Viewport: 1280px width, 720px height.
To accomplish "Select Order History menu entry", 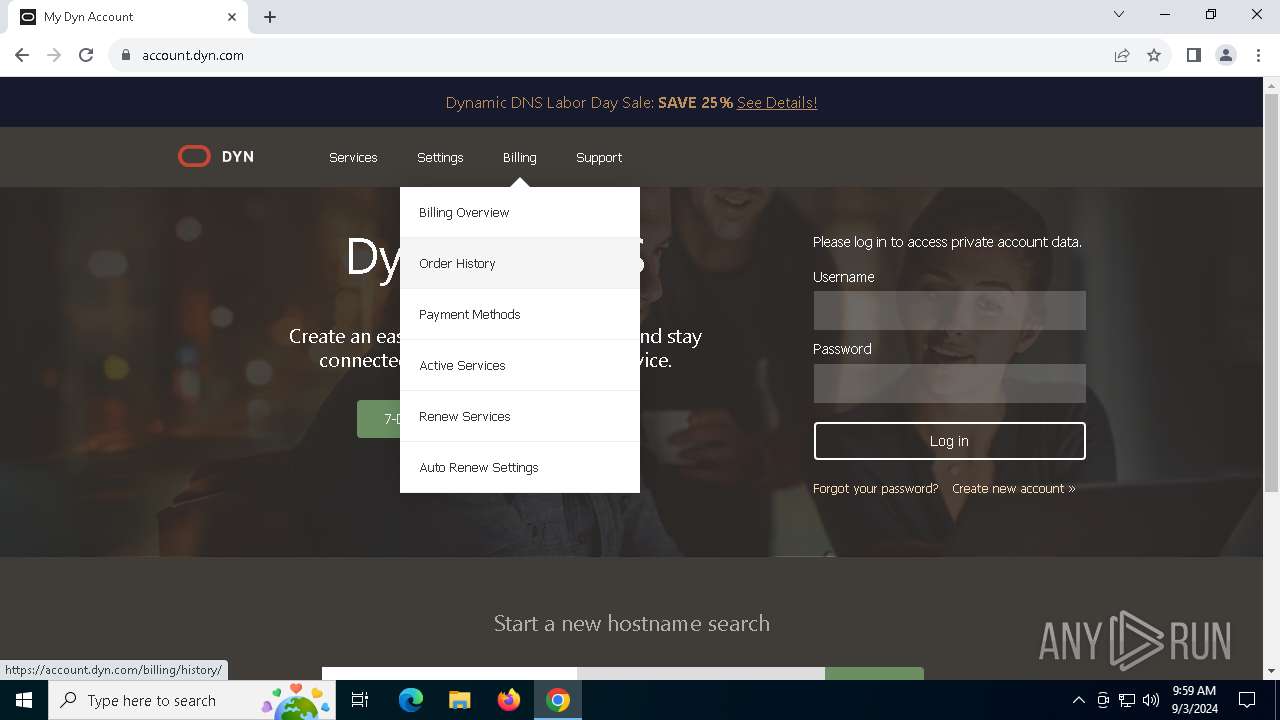I will tap(520, 263).
